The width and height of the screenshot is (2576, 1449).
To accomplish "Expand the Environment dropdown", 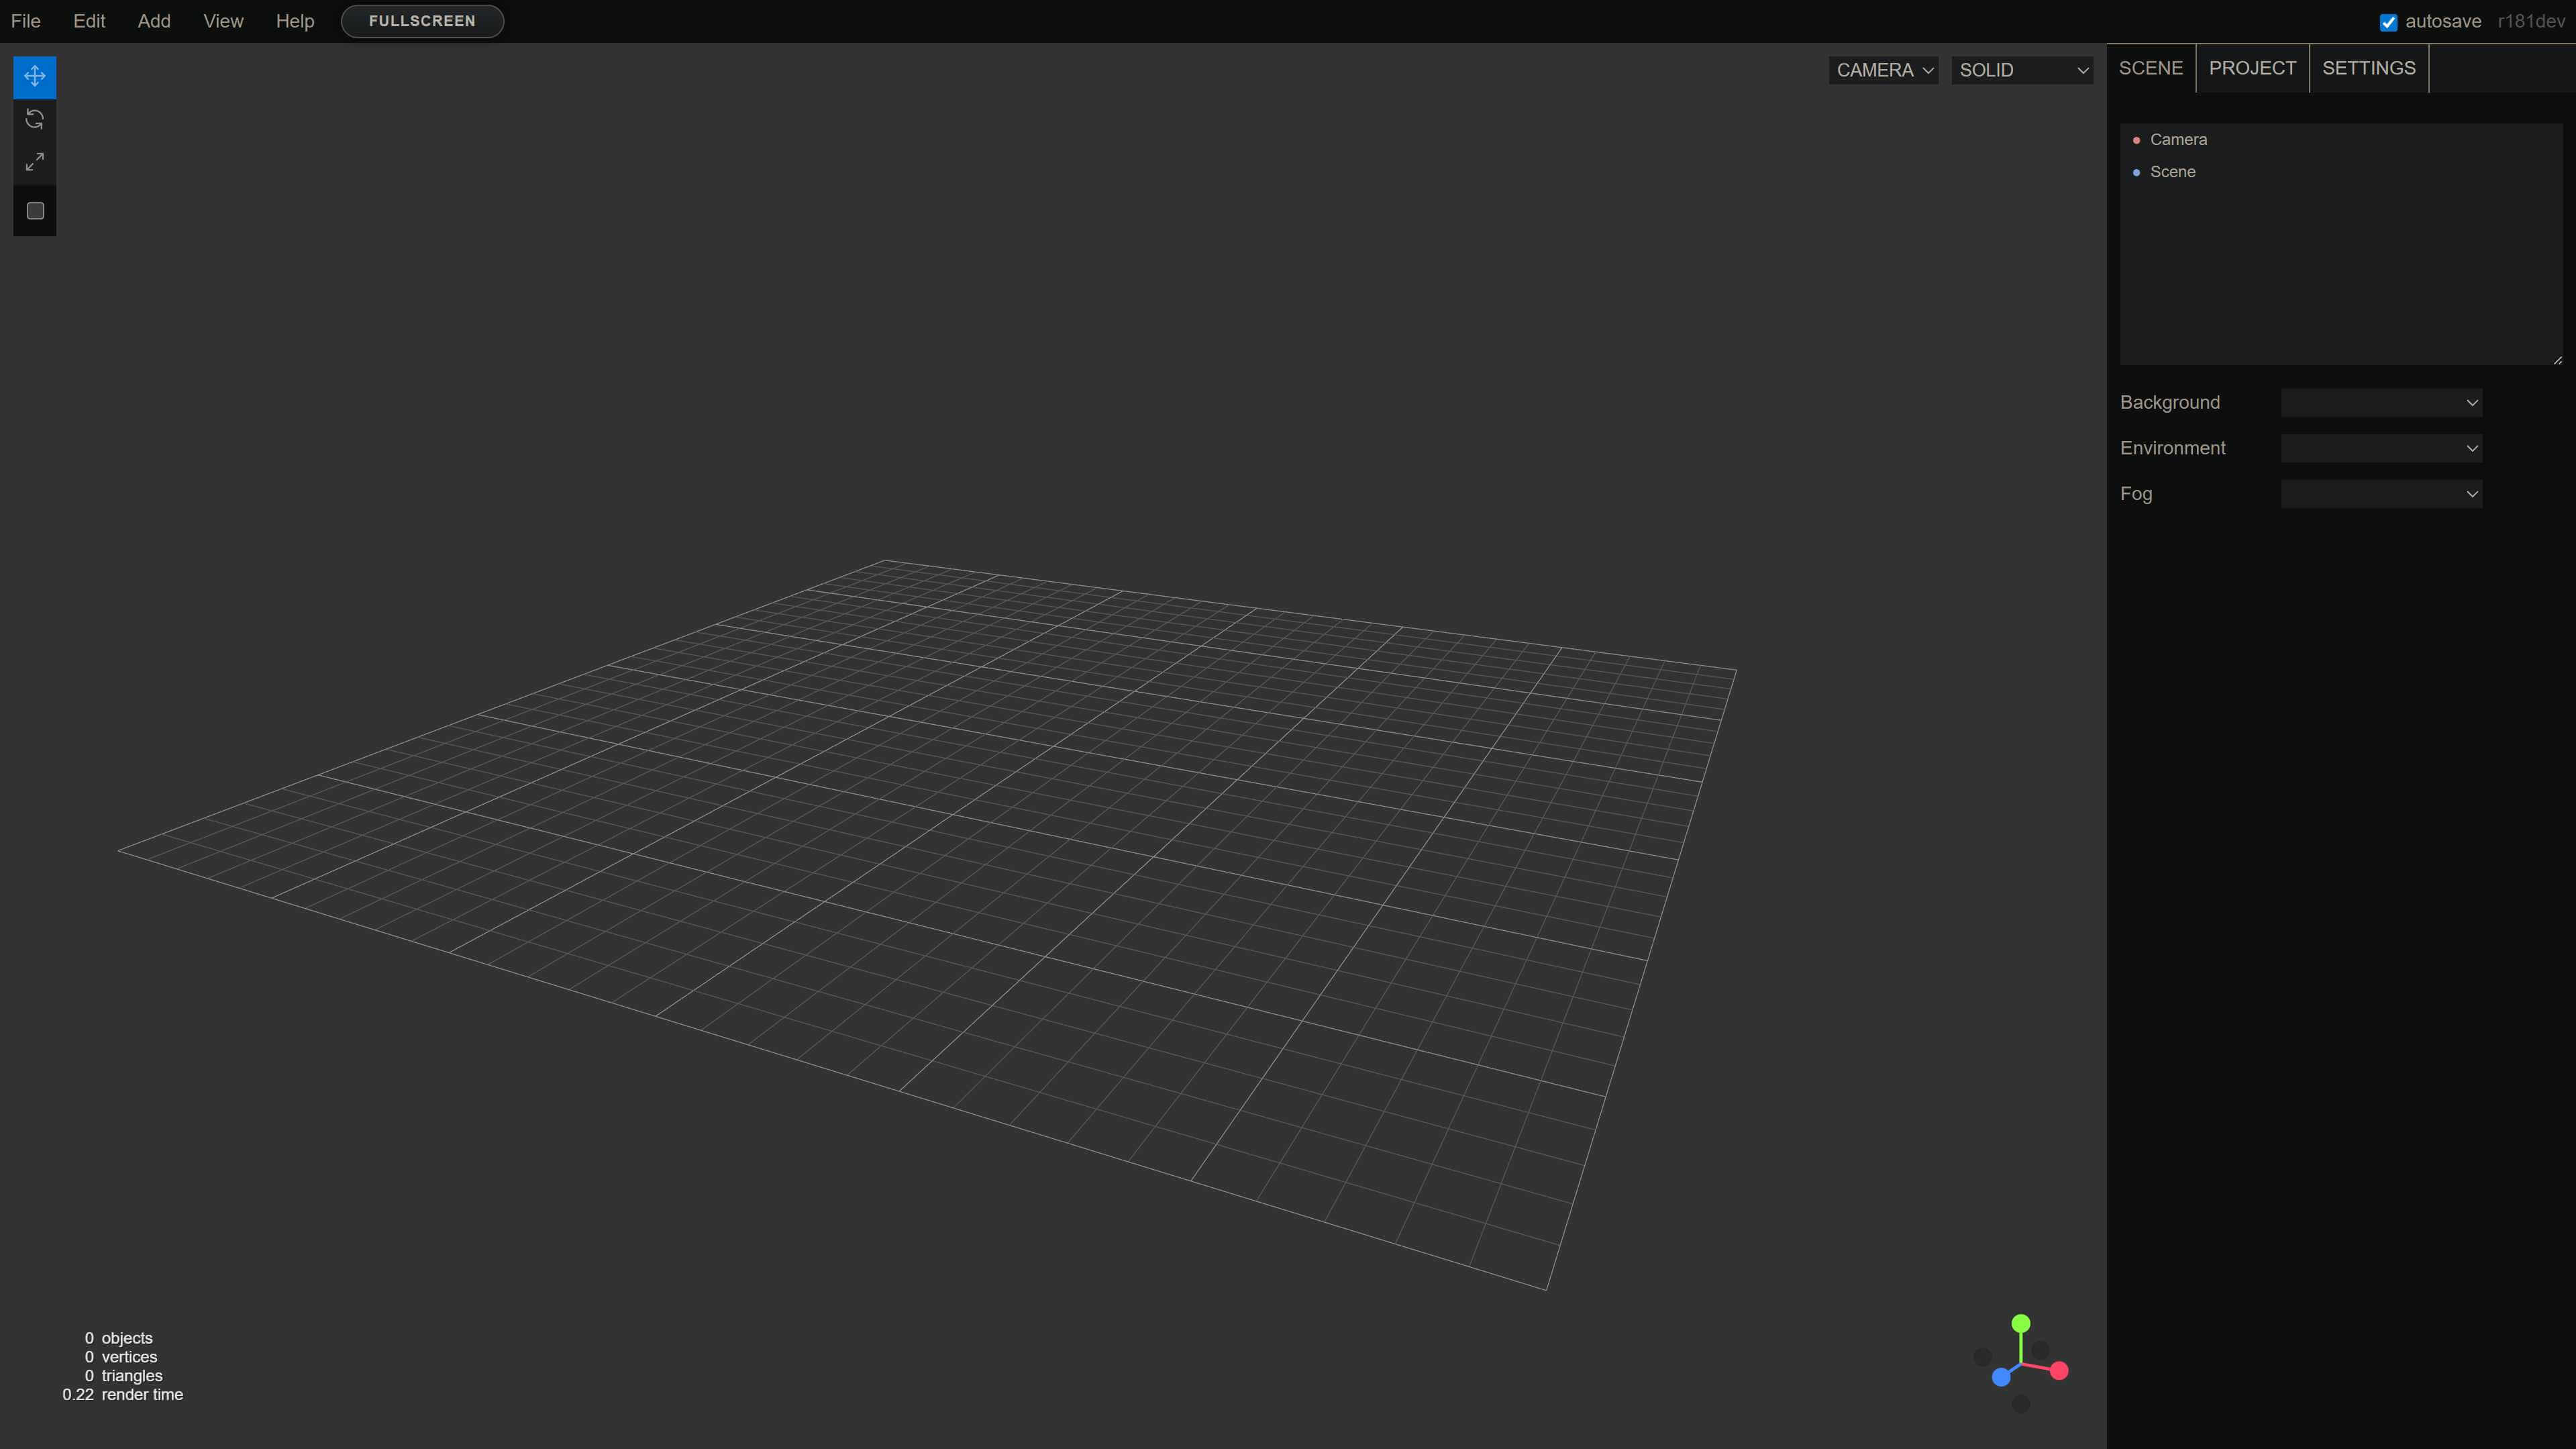I will (2381, 448).
